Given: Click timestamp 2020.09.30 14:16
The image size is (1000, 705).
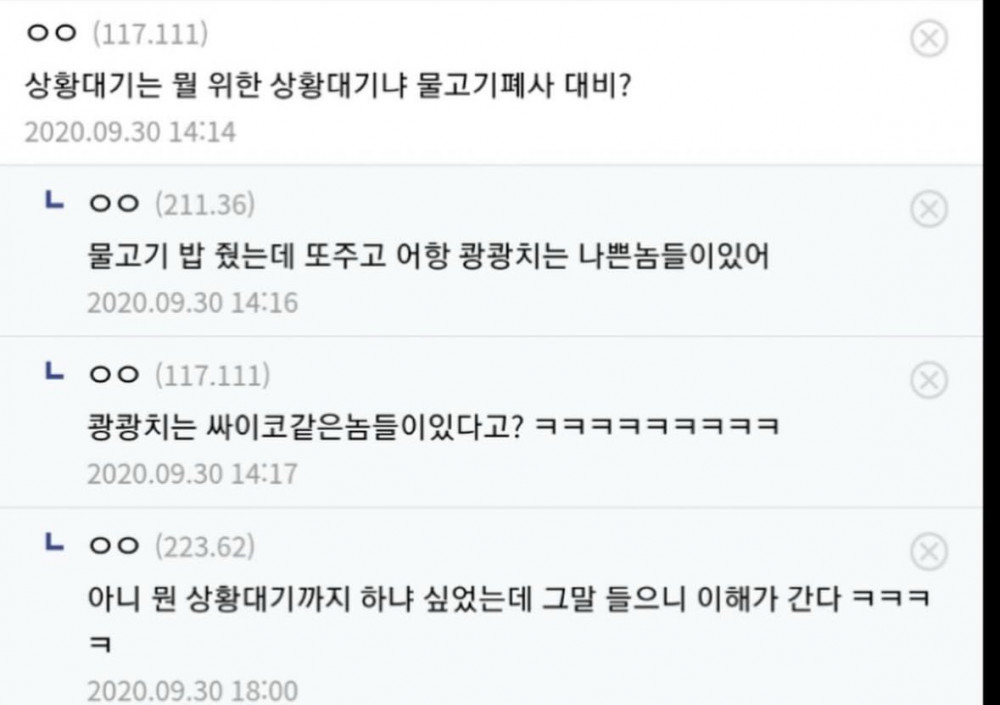Looking at the screenshot, I should 193,303.
